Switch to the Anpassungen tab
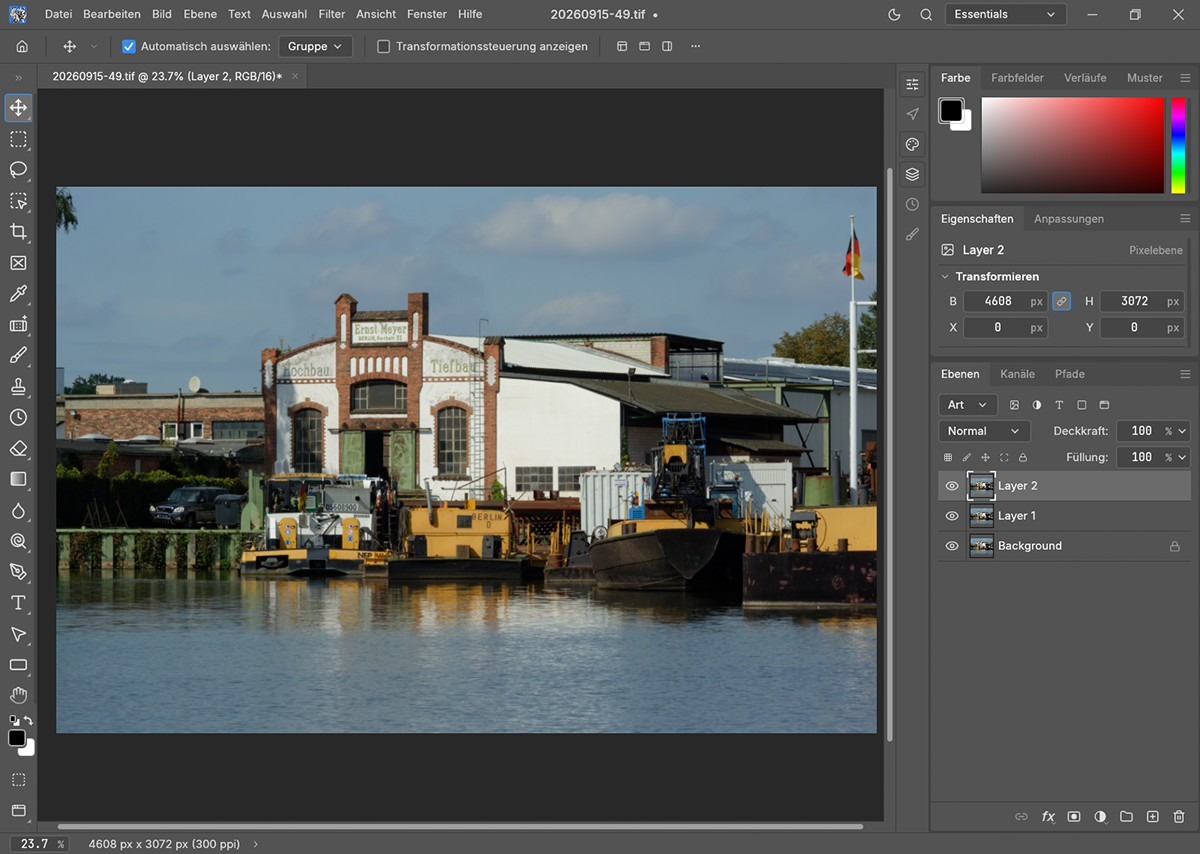 1069,218
